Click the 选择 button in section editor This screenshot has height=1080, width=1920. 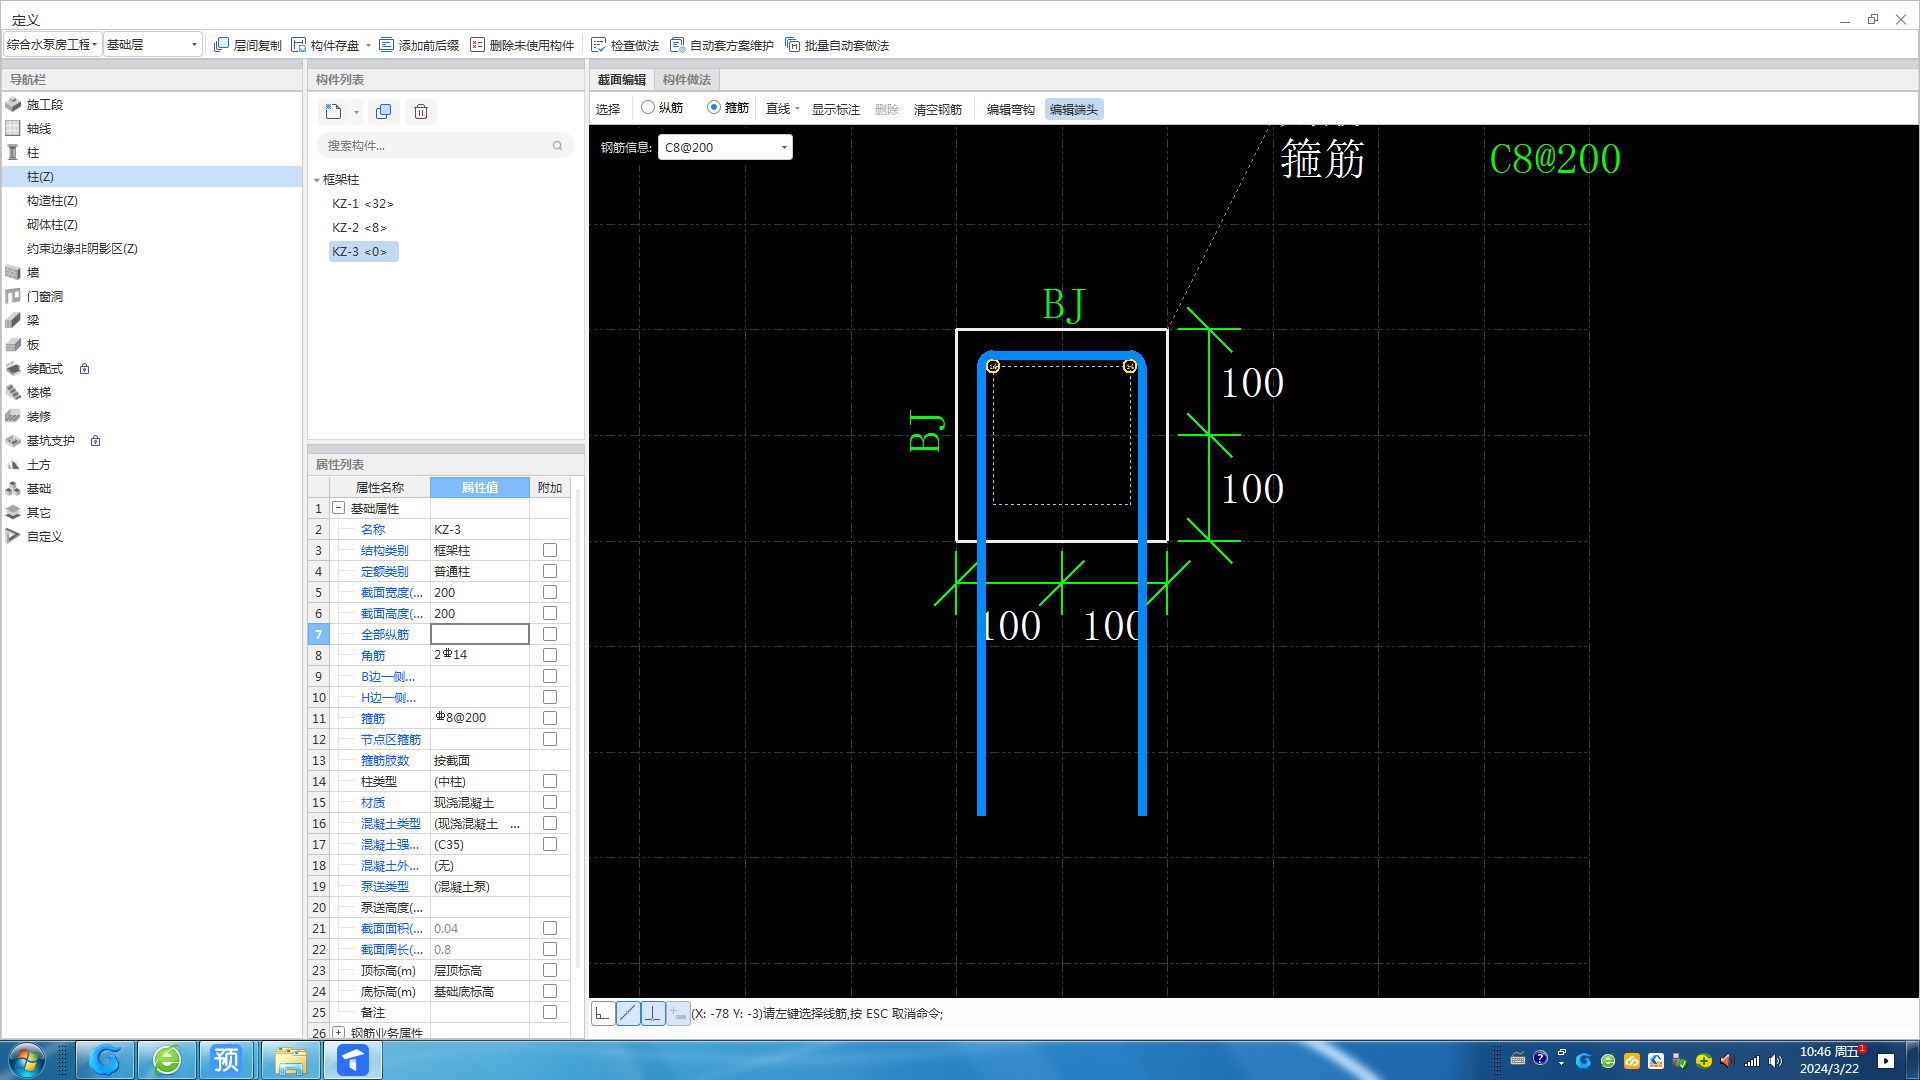click(608, 109)
